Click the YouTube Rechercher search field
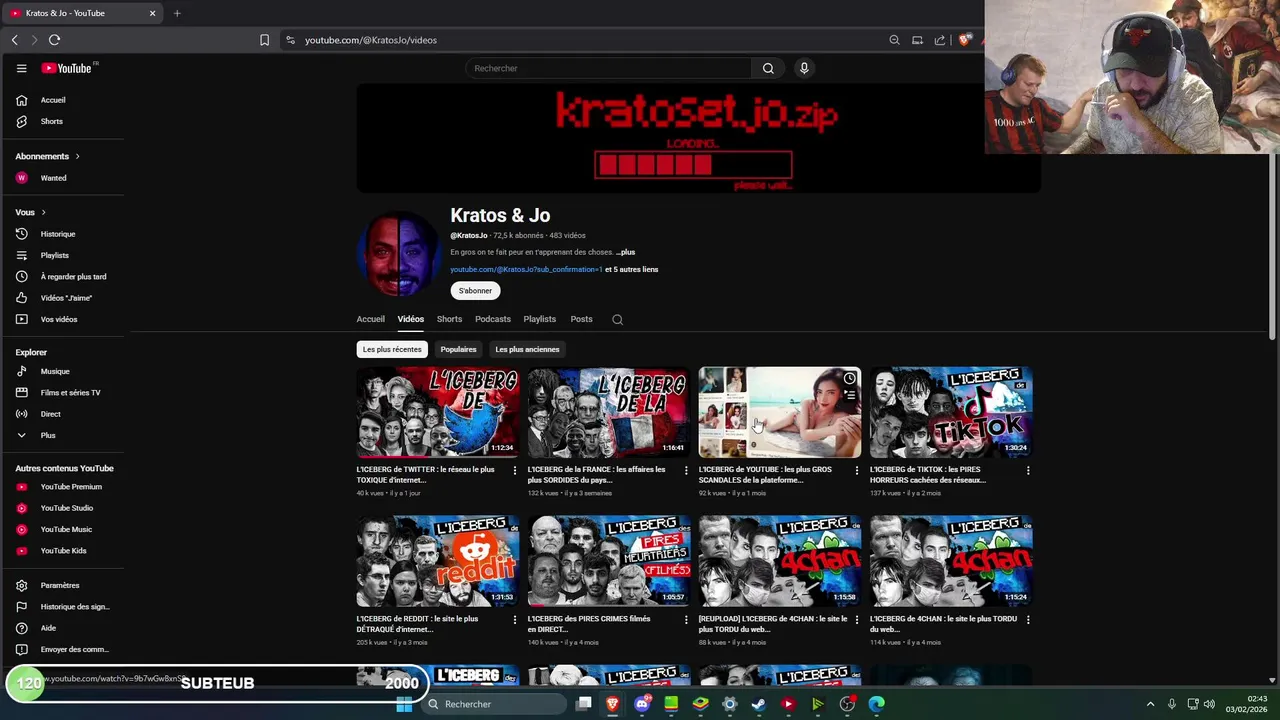 click(x=608, y=68)
